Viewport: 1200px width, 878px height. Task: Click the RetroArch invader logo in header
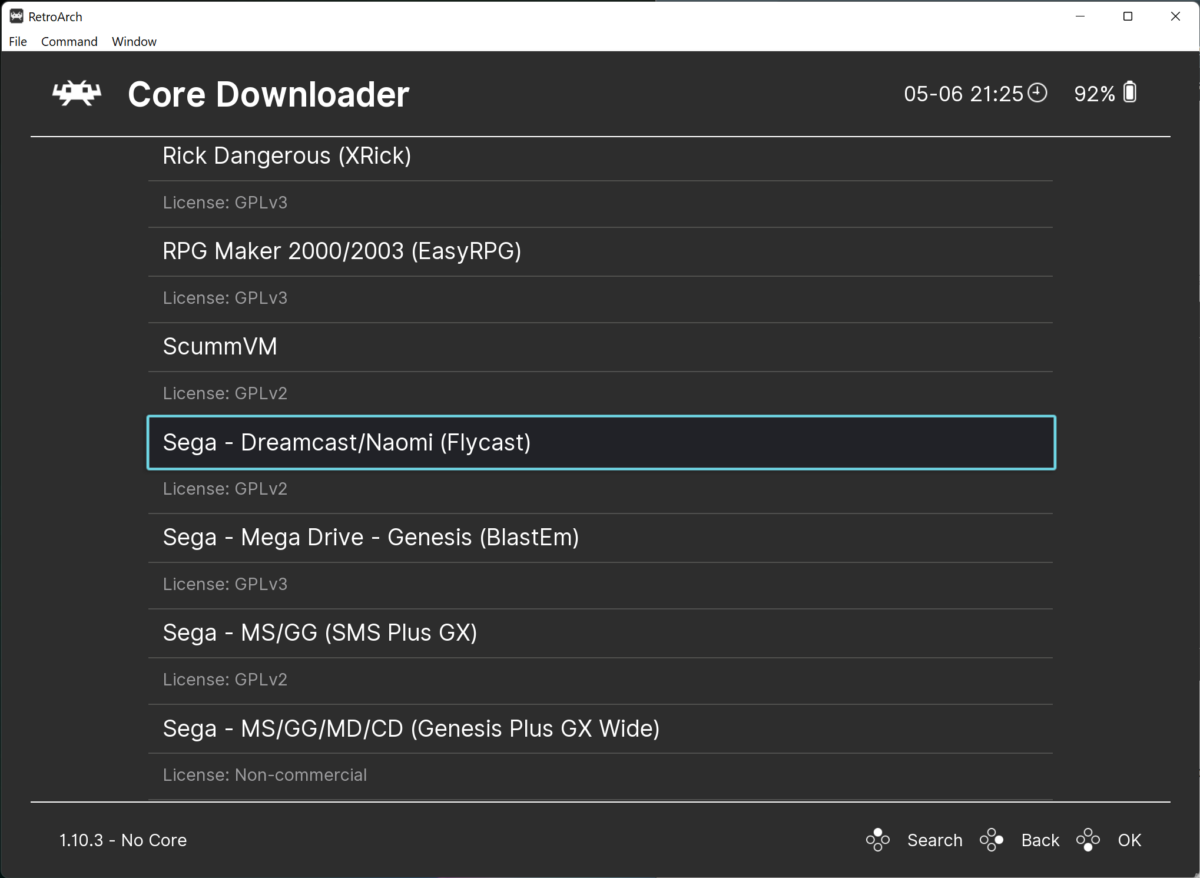77,94
